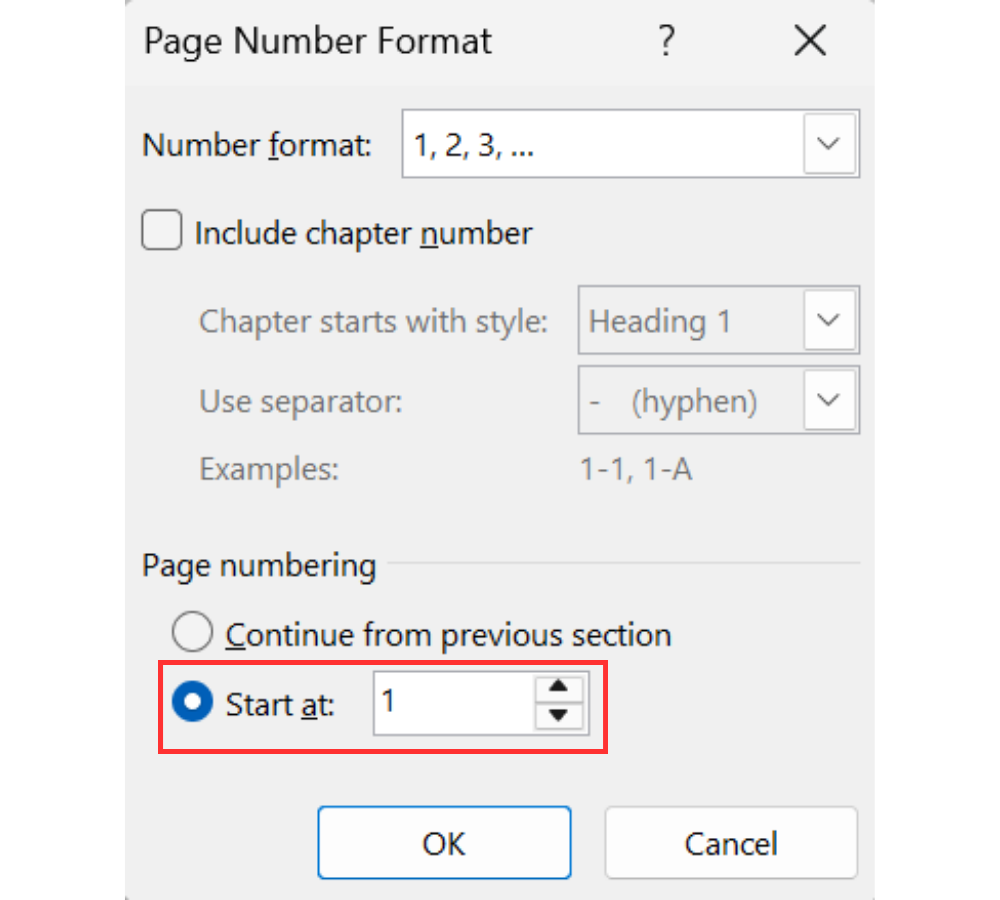
Task: Select the Number format combo box
Action: pyautogui.click(x=630, y=144)
